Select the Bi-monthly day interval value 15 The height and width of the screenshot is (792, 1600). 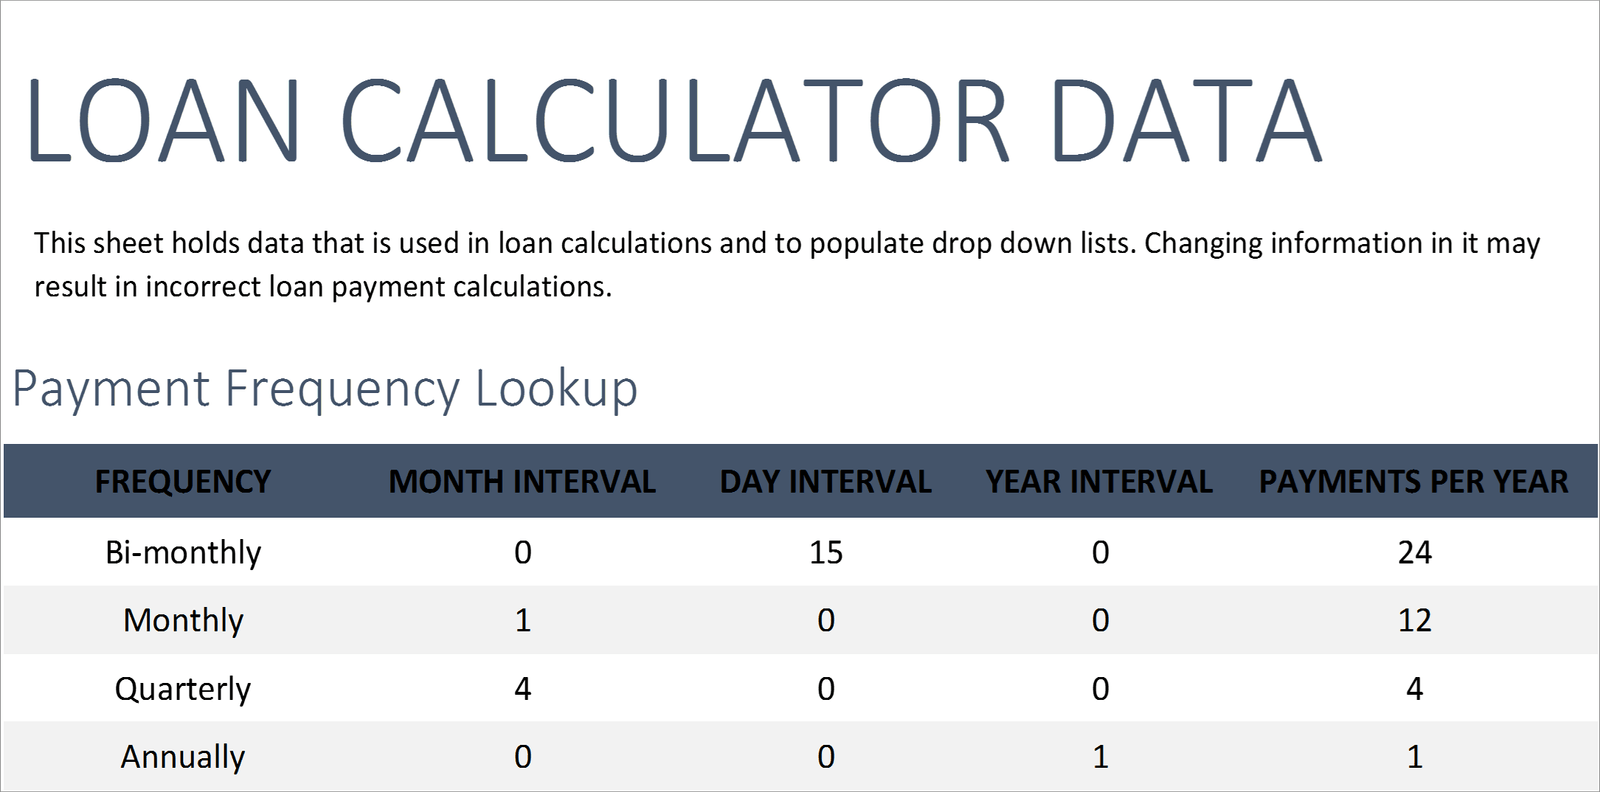(826, 552)
